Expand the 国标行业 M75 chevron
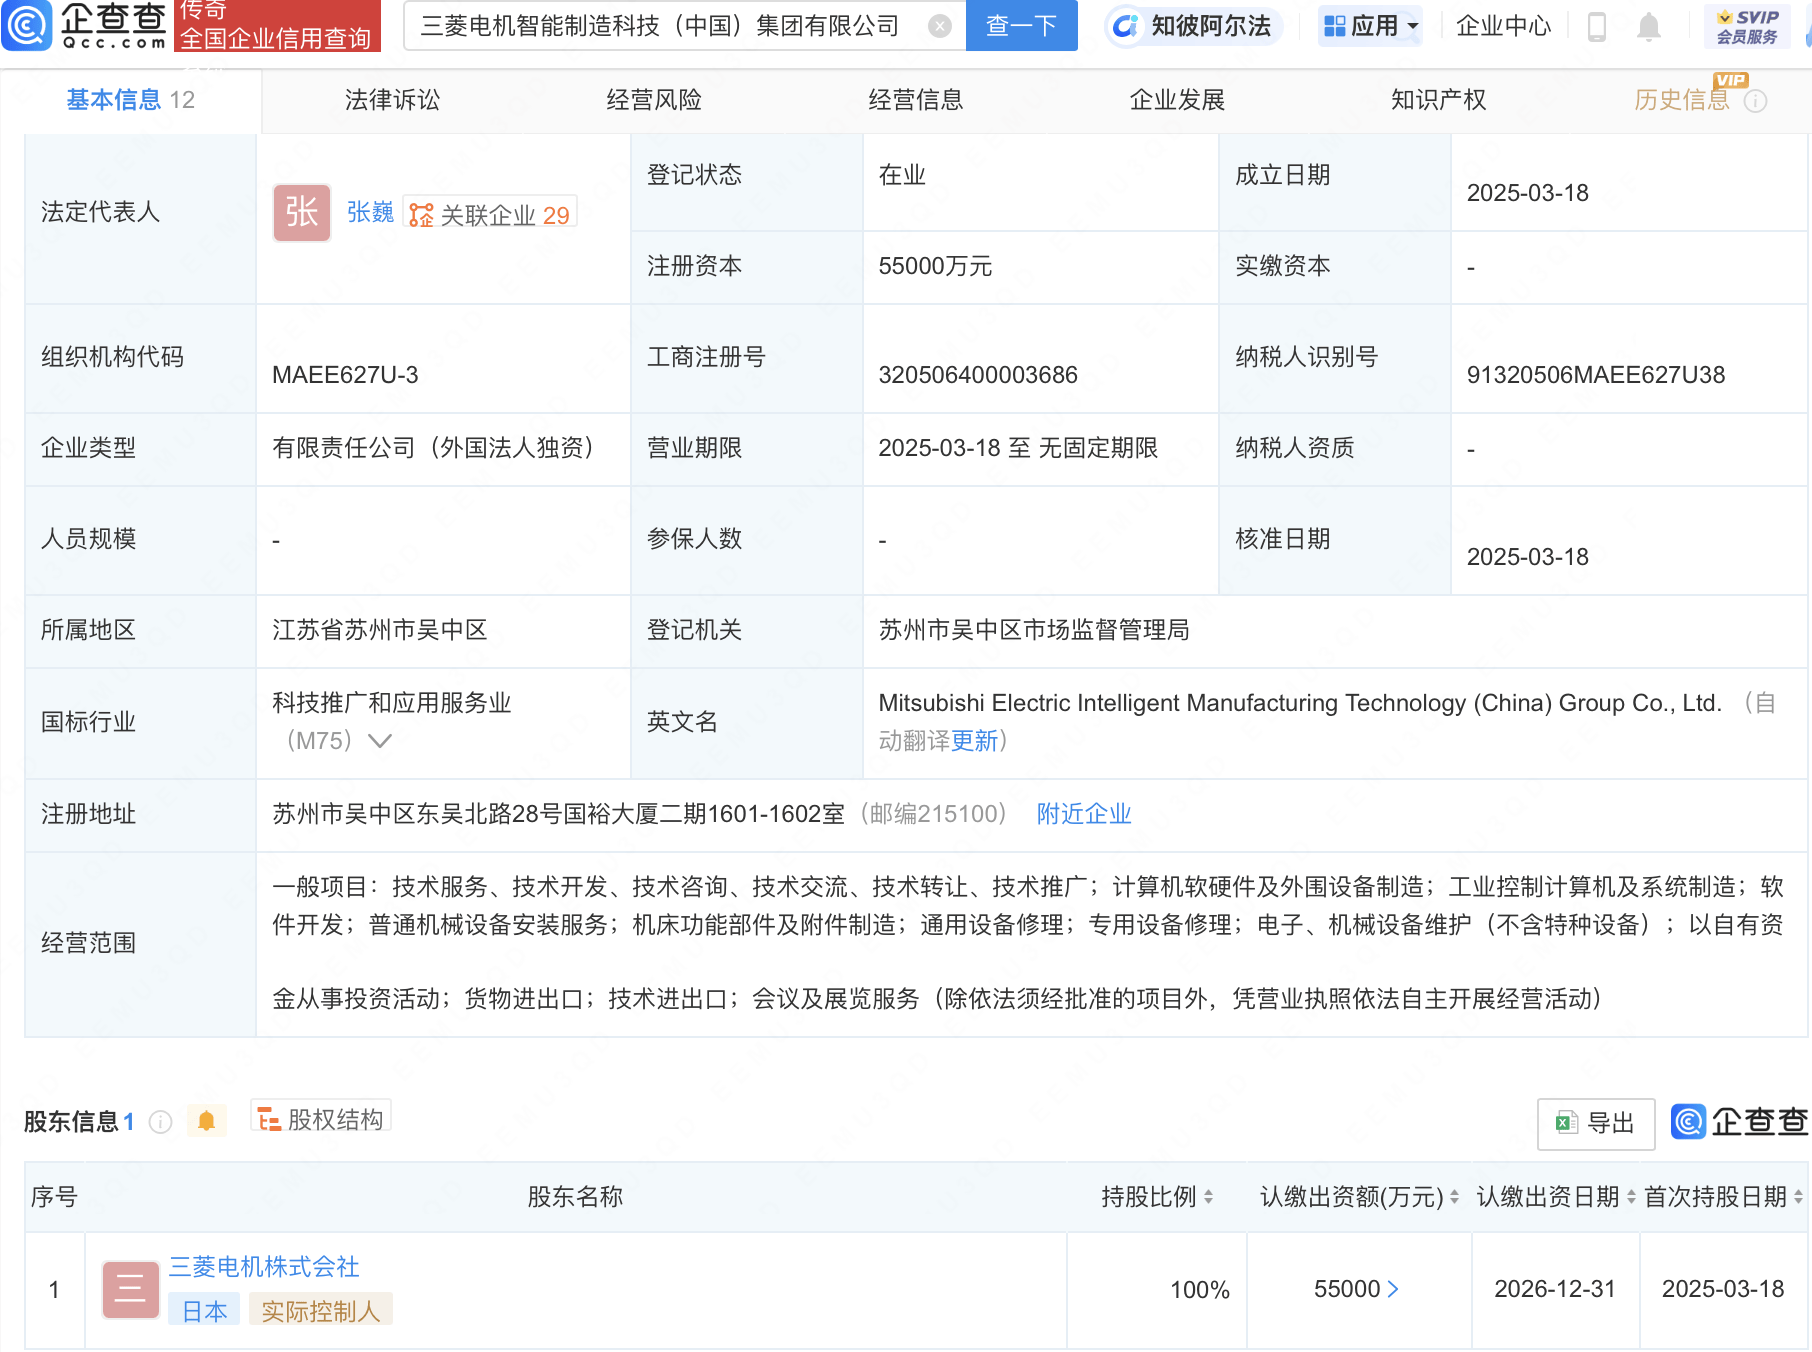 [380, 741]
